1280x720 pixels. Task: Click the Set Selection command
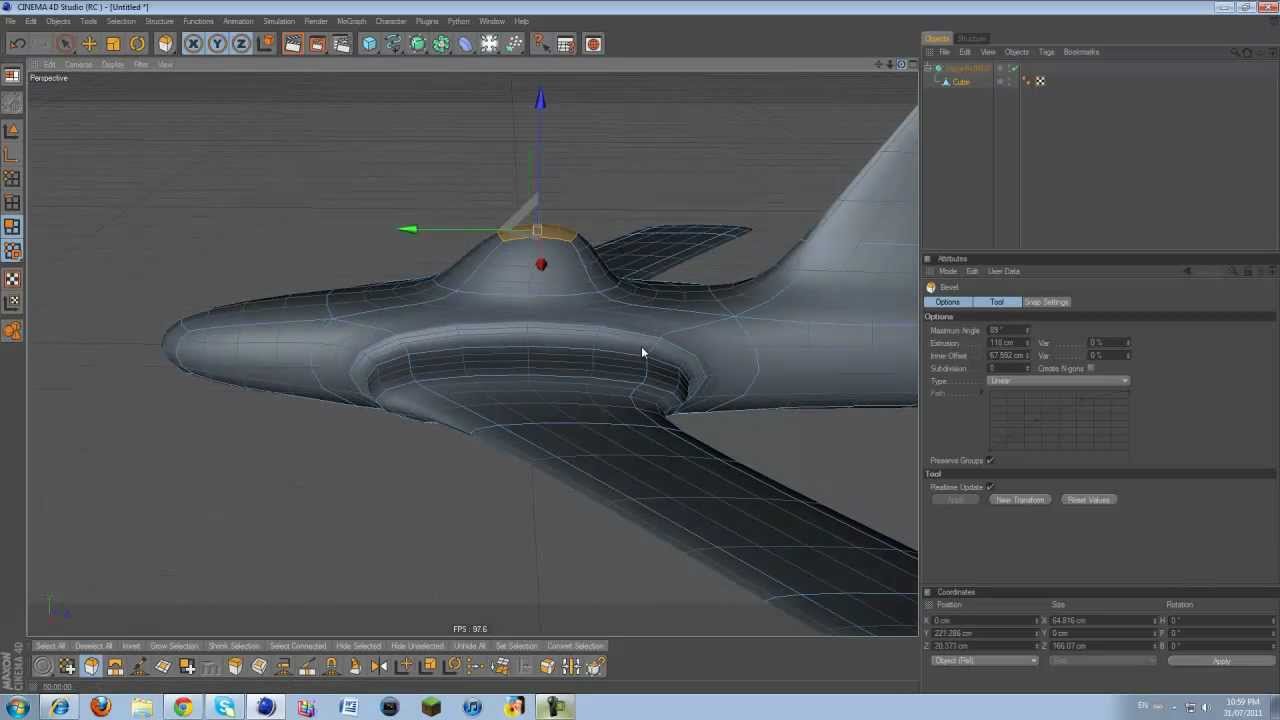click(x=516, y=646)
